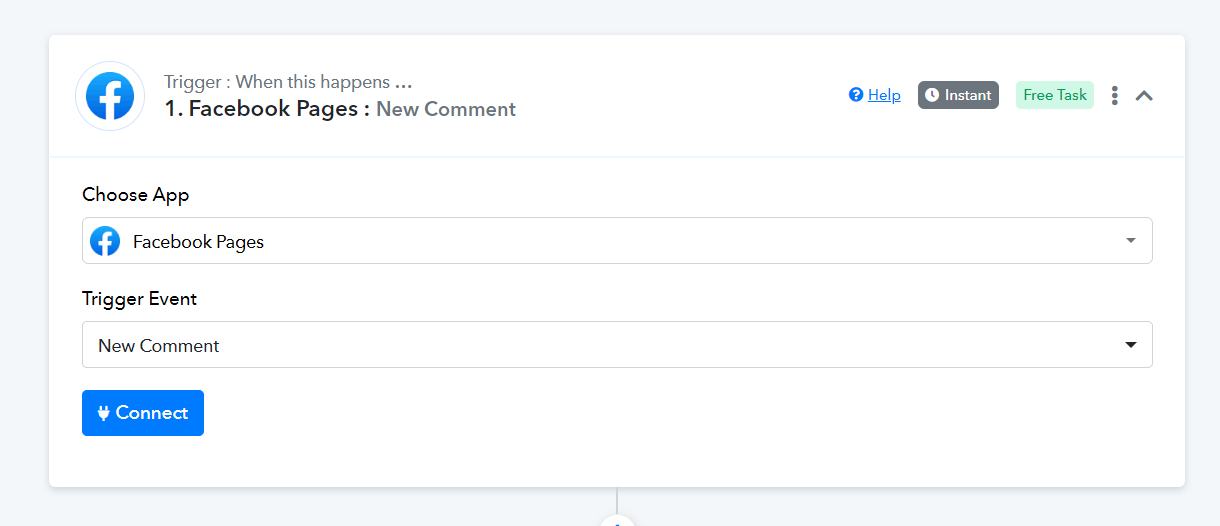Click the blue question mark help icon

click(856, 95)
